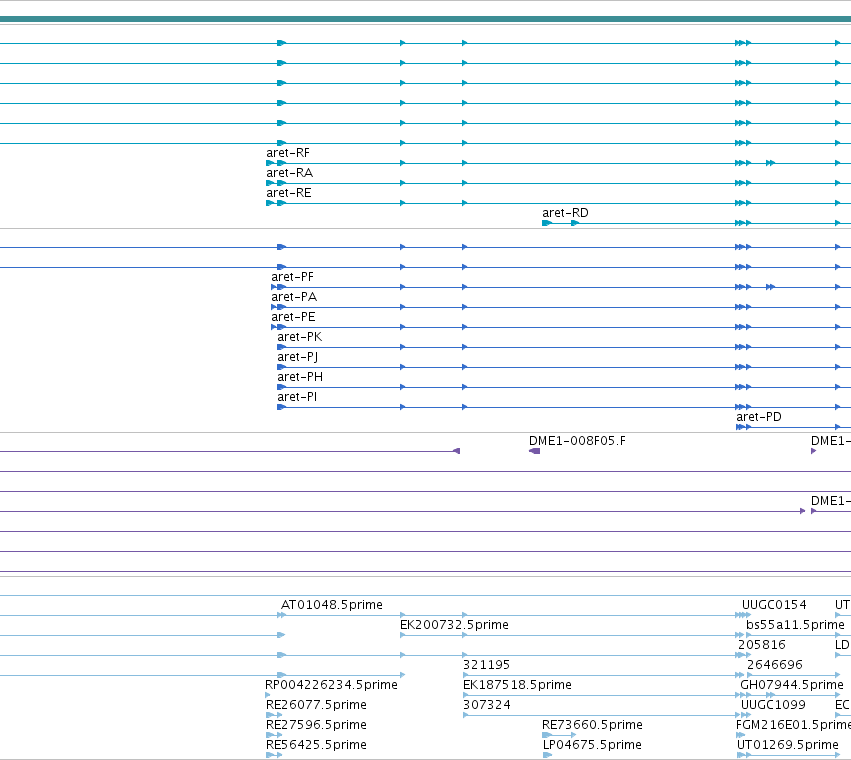Click the aret-PJ protein label
Viewport: 851px width, 760px height.
[x=297, y=357]
